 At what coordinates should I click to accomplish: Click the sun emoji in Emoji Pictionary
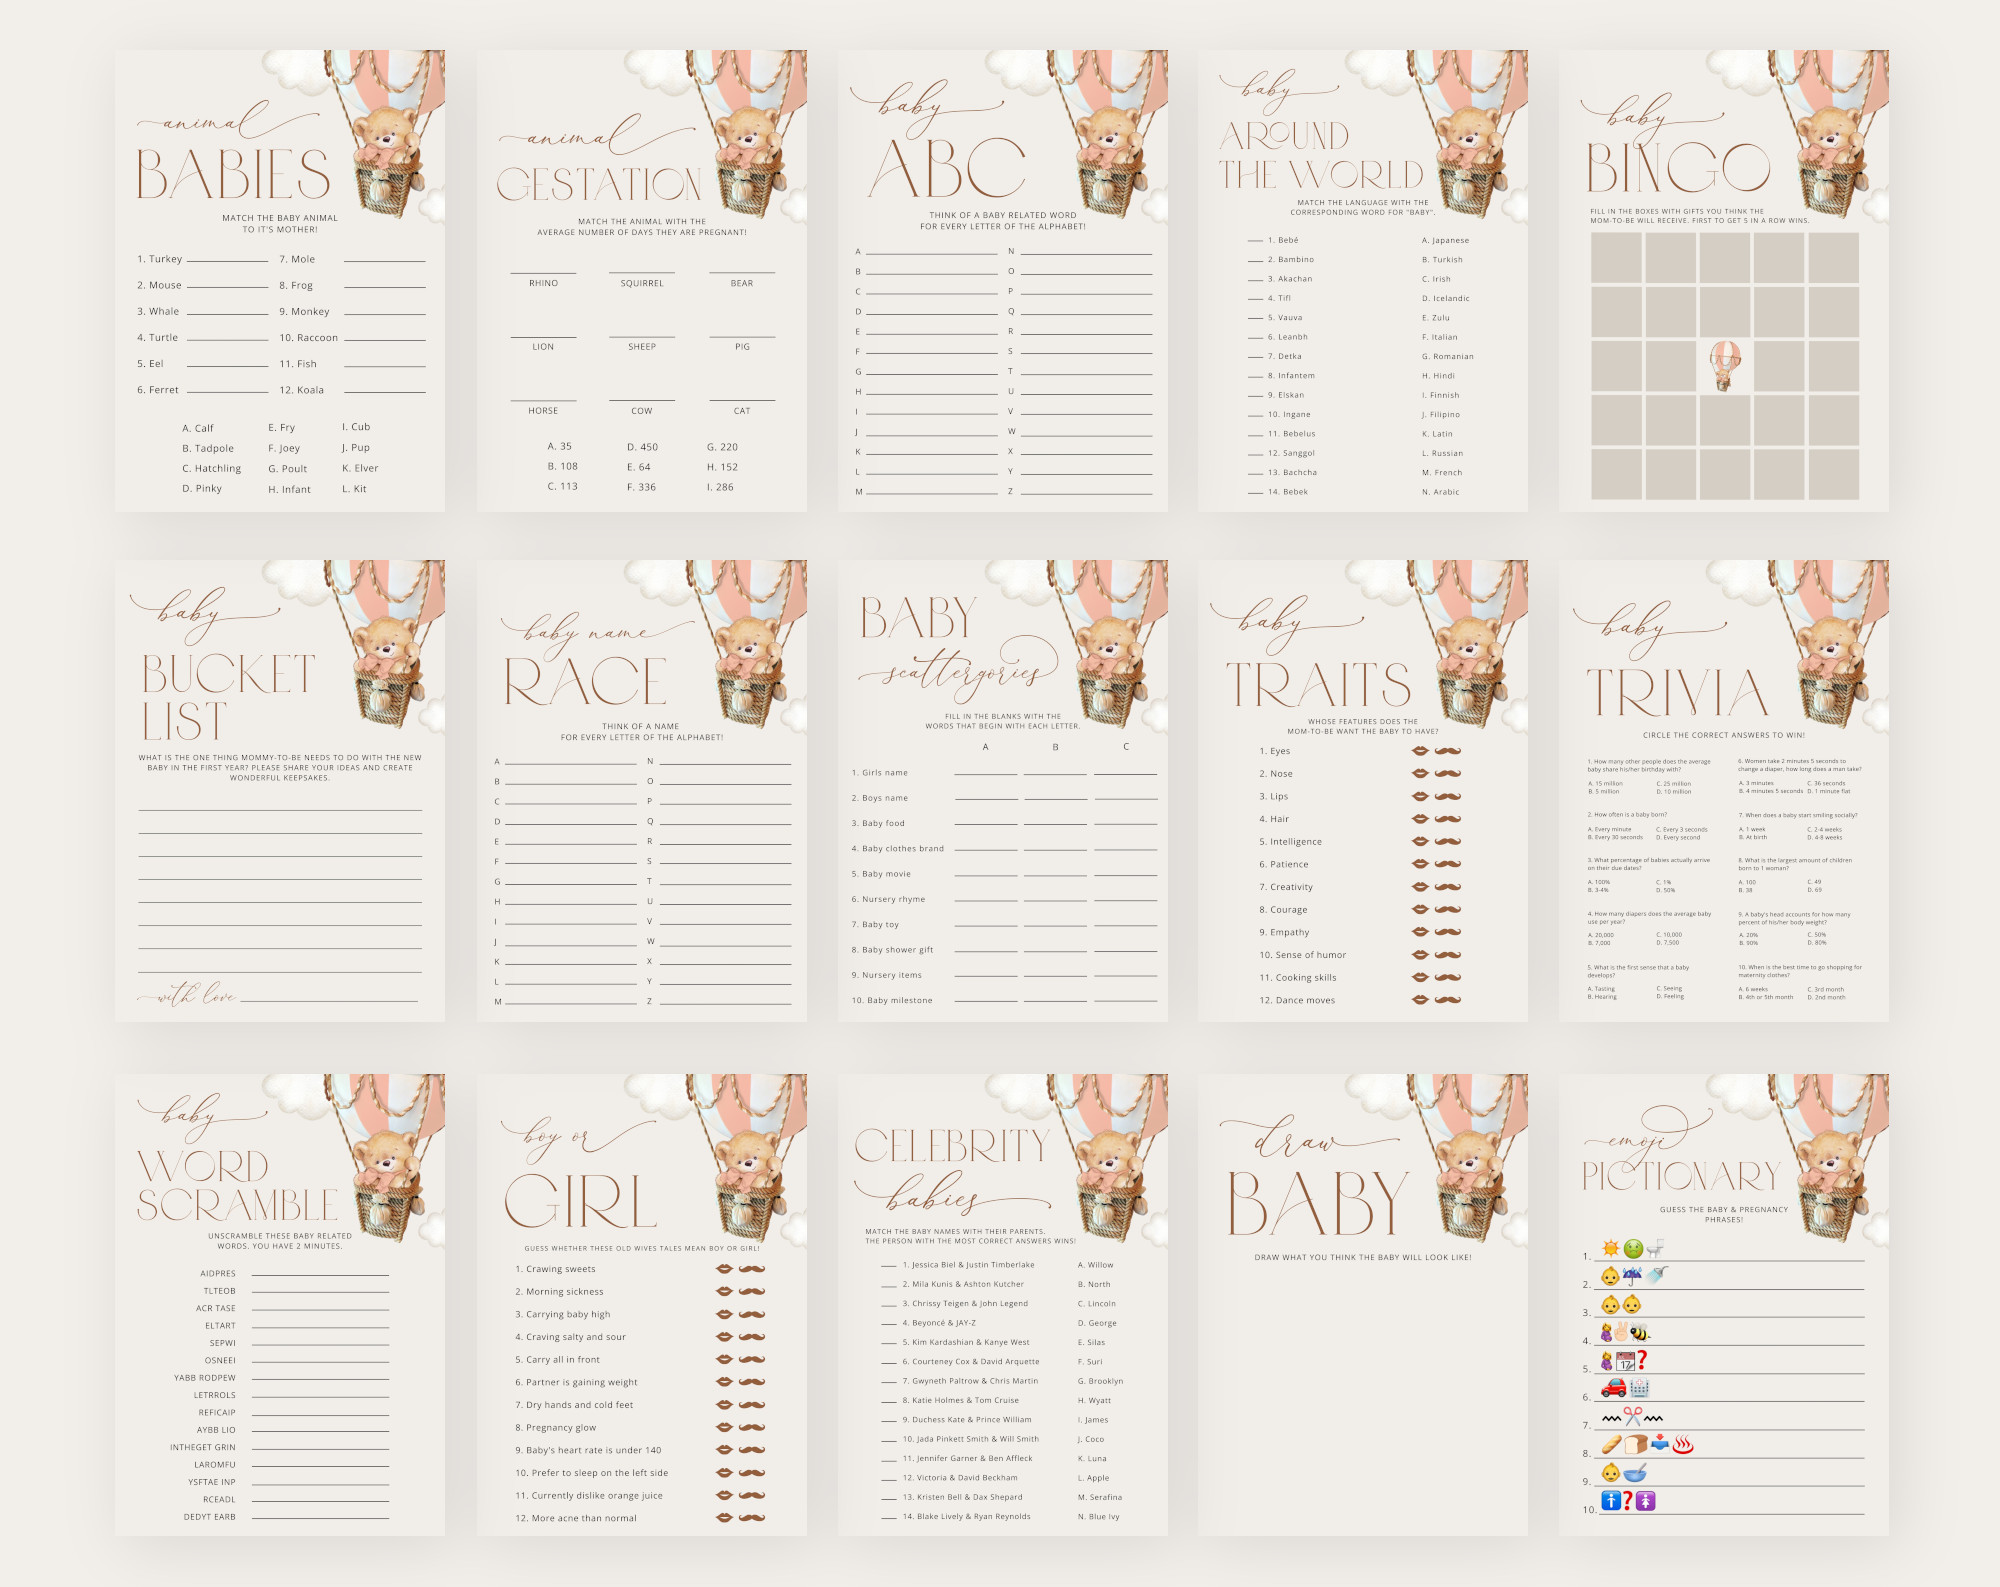coord(1610,1248)
